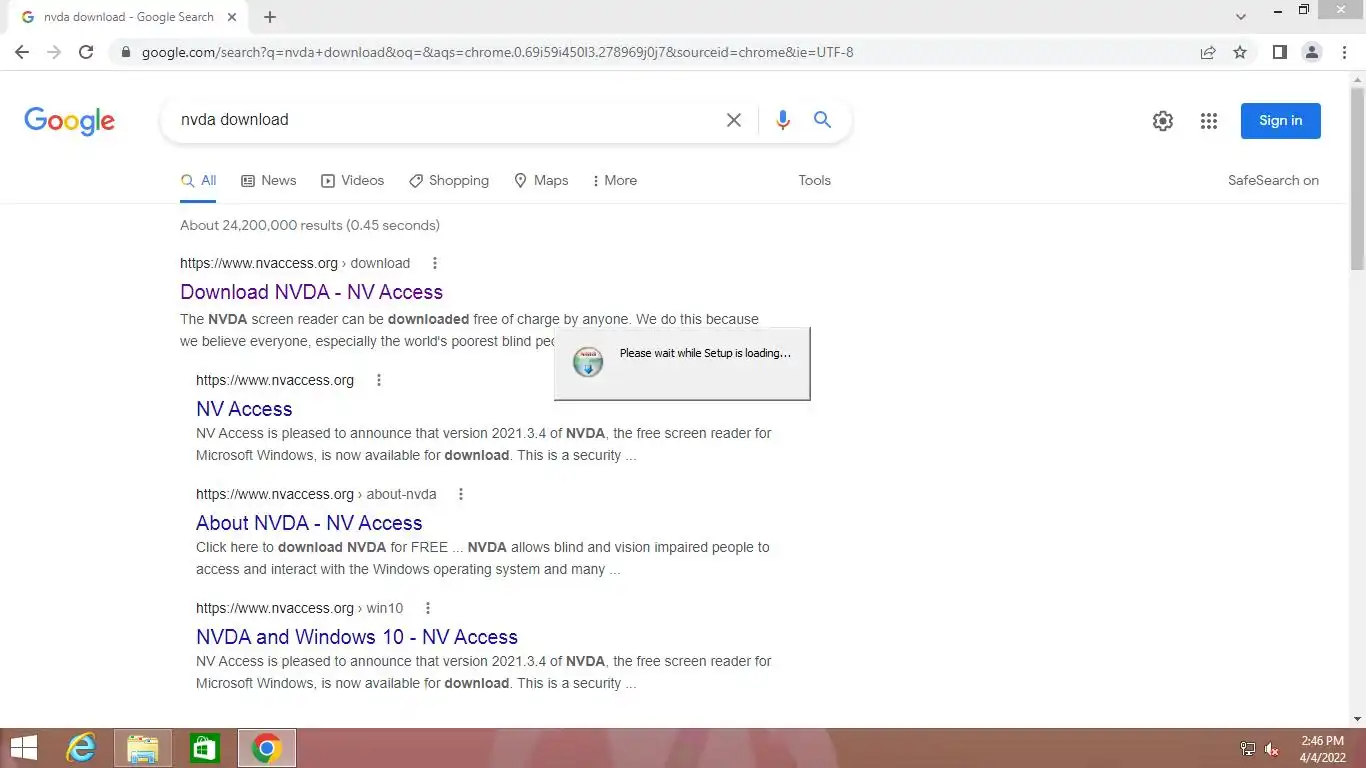The image size is (1366, 768).
Task: Reload the current page
Action: [86, 52]
